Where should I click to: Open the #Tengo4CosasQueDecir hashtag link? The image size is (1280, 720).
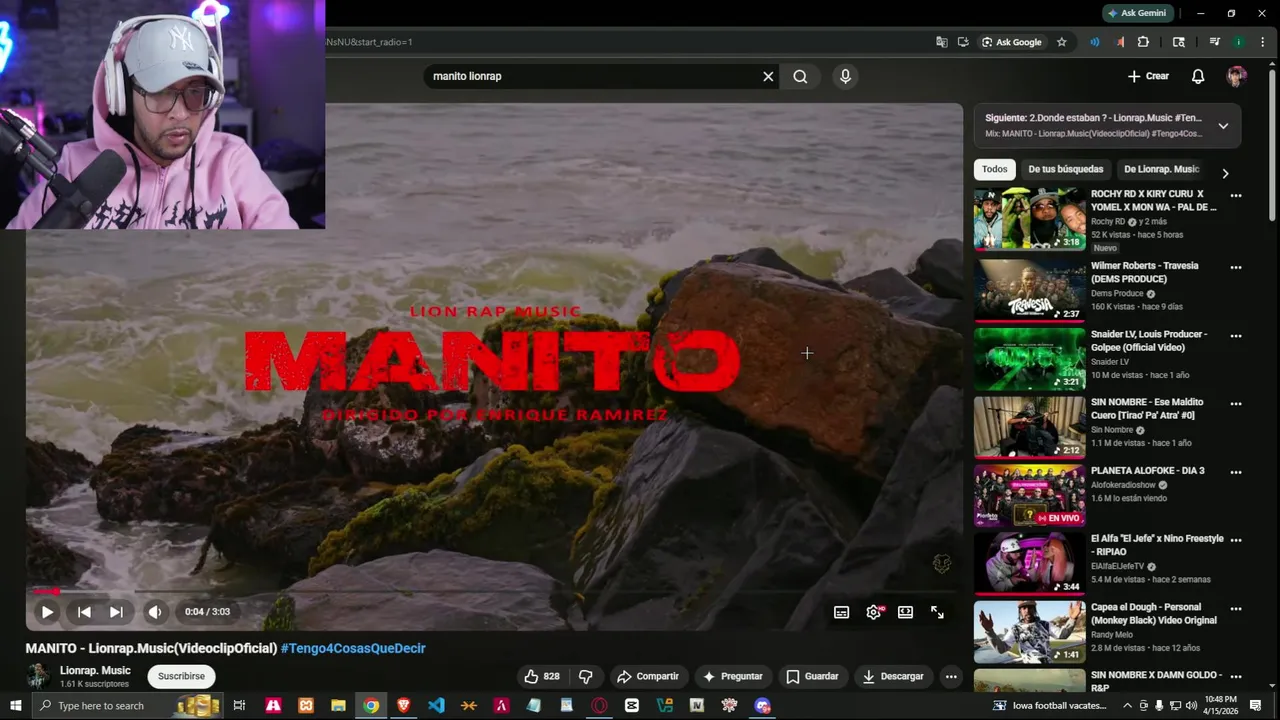(x=353, y=648)
